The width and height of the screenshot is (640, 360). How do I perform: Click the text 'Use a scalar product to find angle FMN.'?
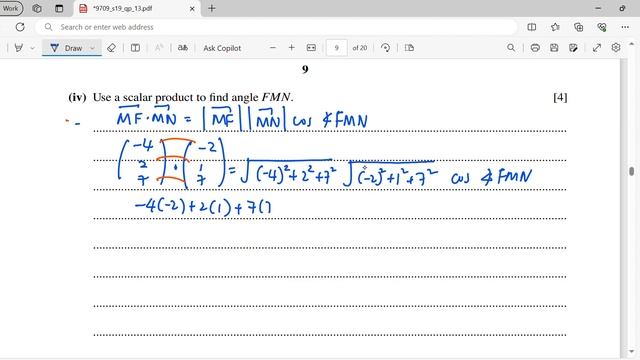193,97
